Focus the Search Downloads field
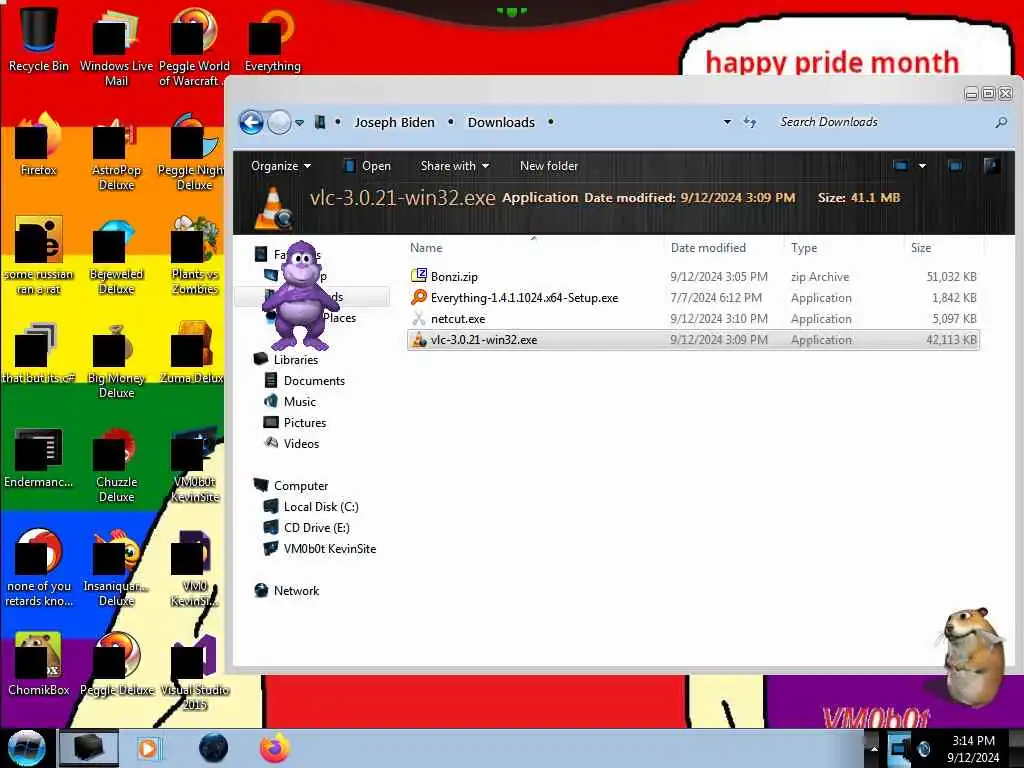 click(x=882, y=122)
